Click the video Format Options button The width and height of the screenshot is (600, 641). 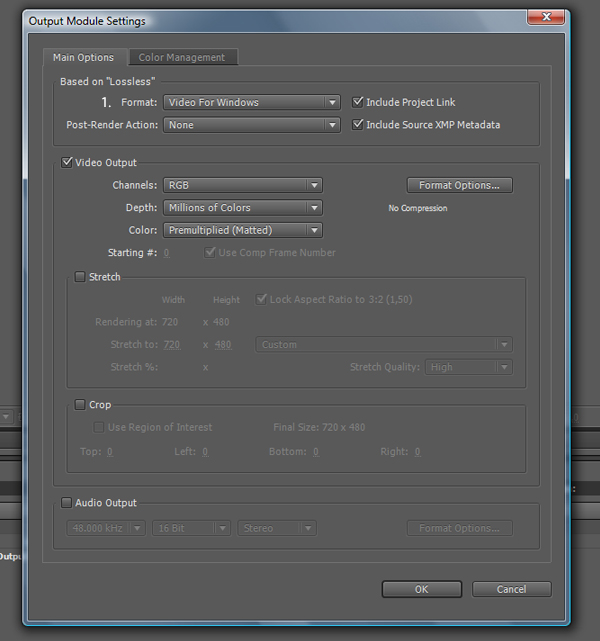(459, 185)
